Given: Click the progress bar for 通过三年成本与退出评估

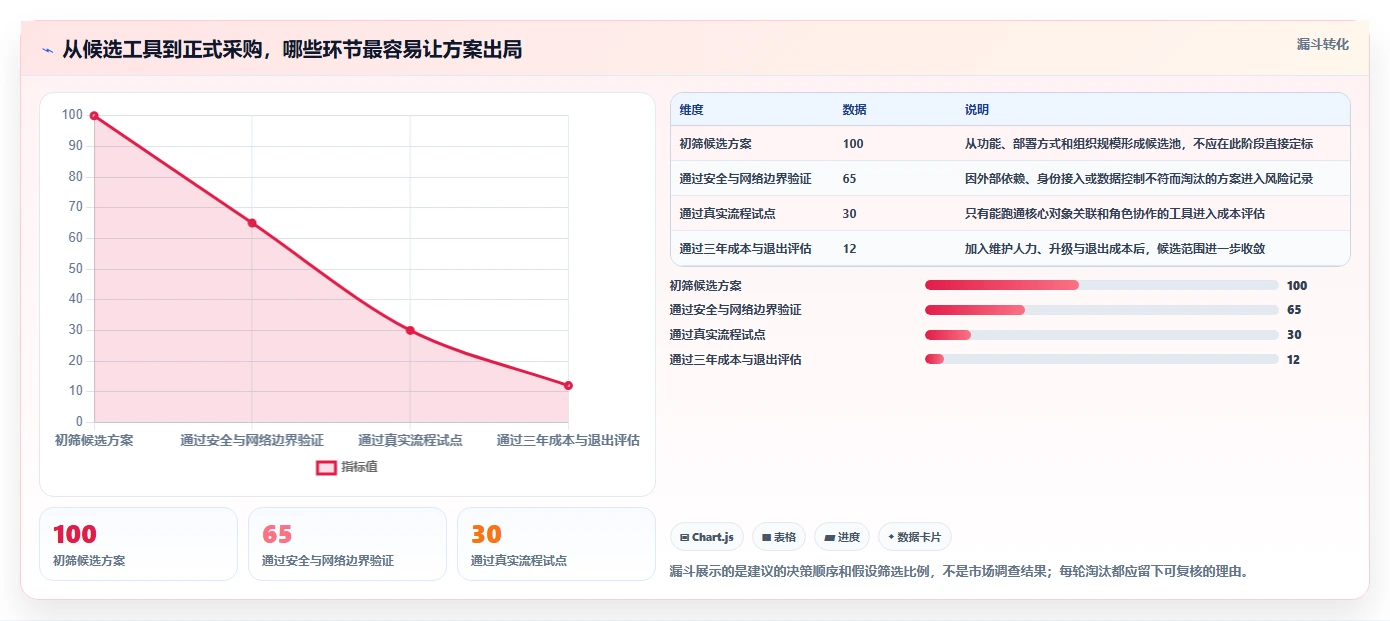Looking at the screenshot, I should pyautogui.click(x=1102, y=359).
